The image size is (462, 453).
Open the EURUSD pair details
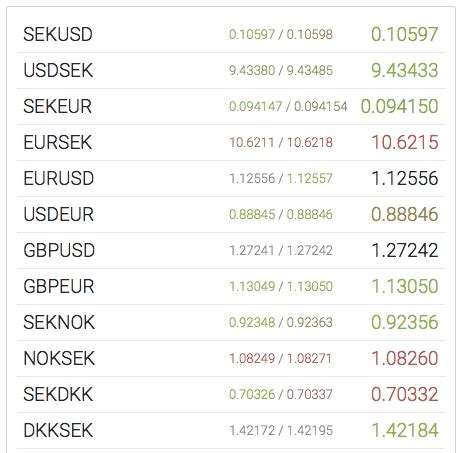pyautogui.click(x=231, y=178)
